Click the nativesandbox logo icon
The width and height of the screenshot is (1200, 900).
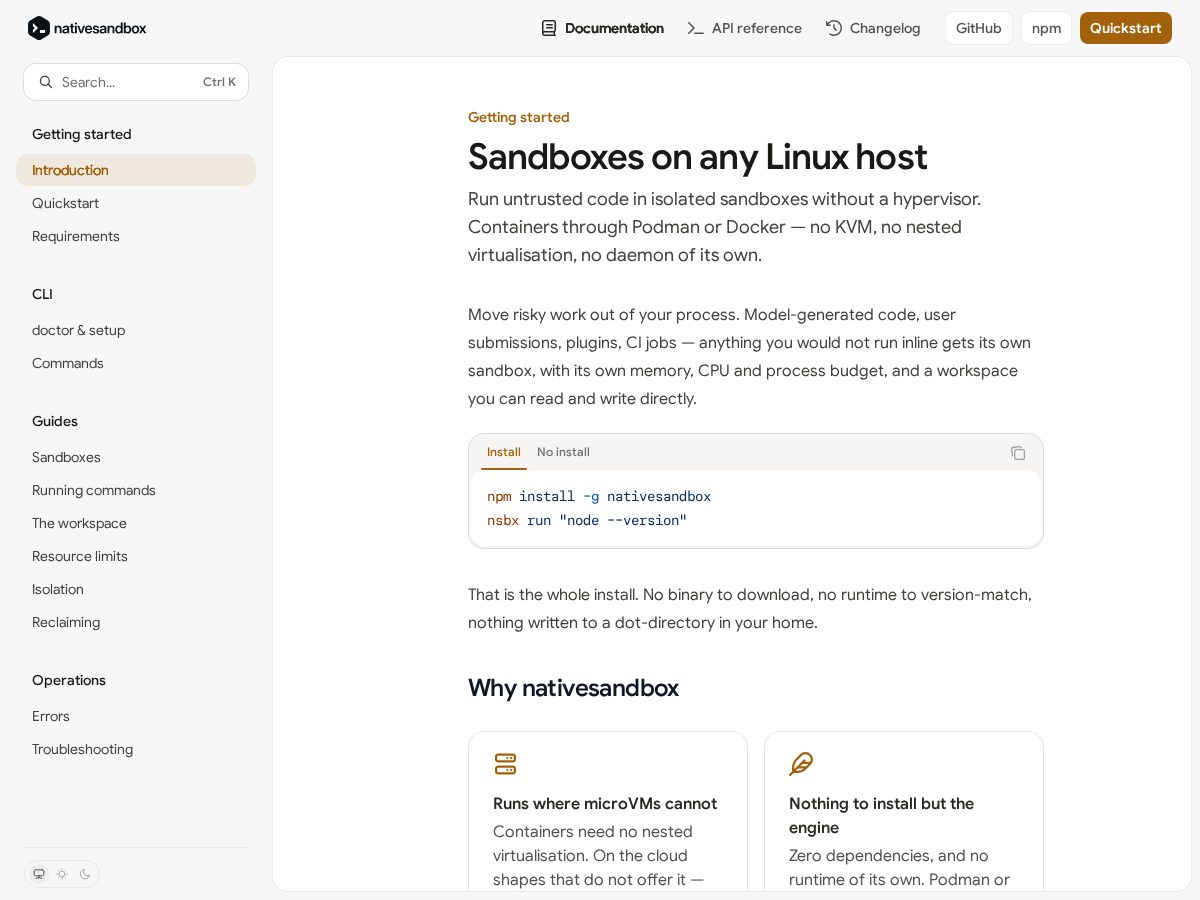click(x=39, y=28)
